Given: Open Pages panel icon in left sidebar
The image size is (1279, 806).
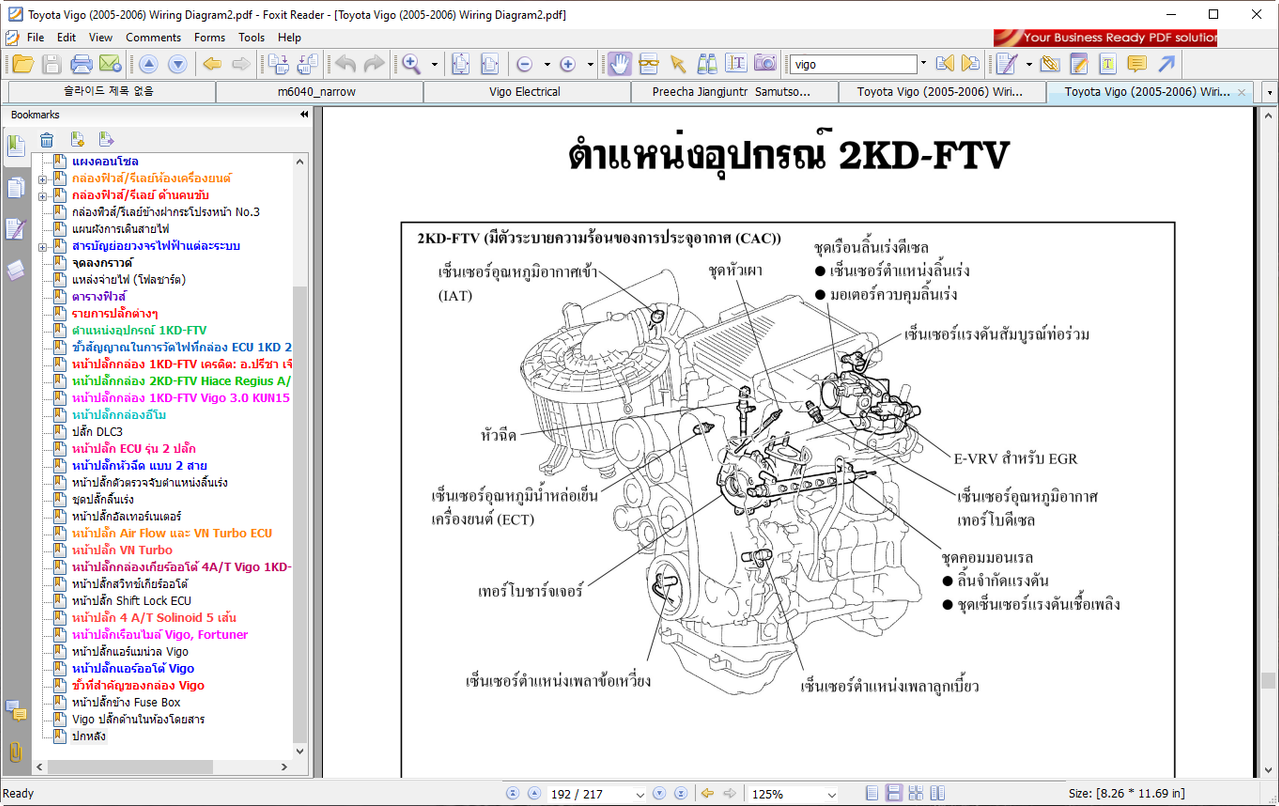Looking at the screenshot, I should pos(15,187).
